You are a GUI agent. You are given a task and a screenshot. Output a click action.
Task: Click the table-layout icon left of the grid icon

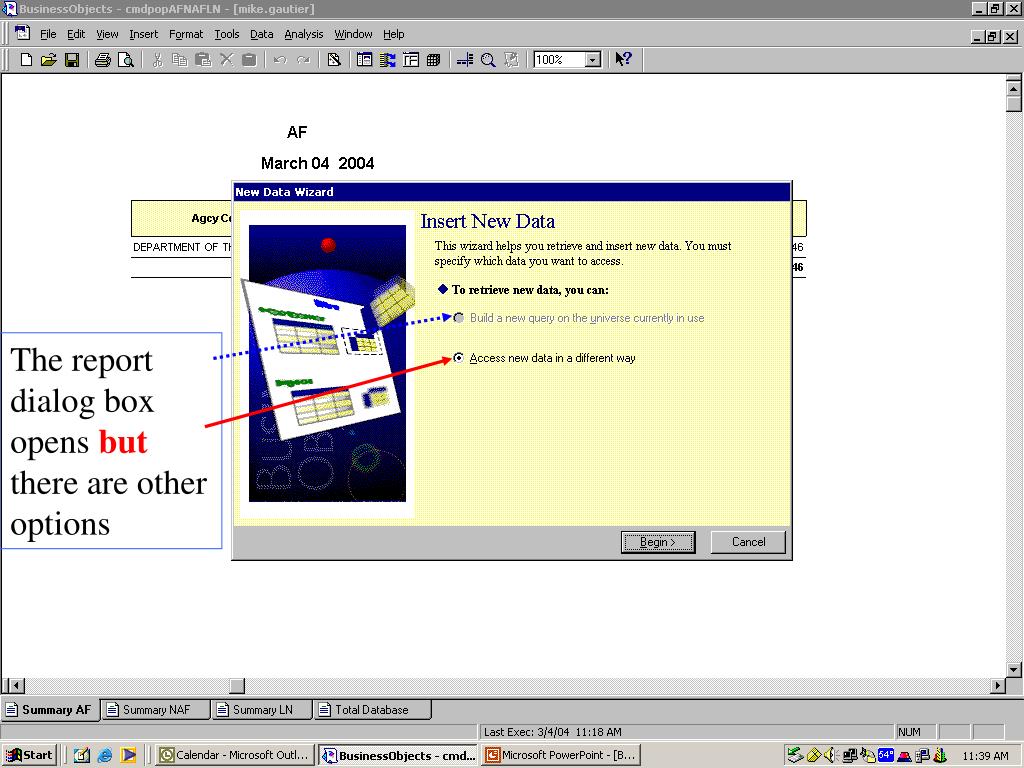[411, 60]
